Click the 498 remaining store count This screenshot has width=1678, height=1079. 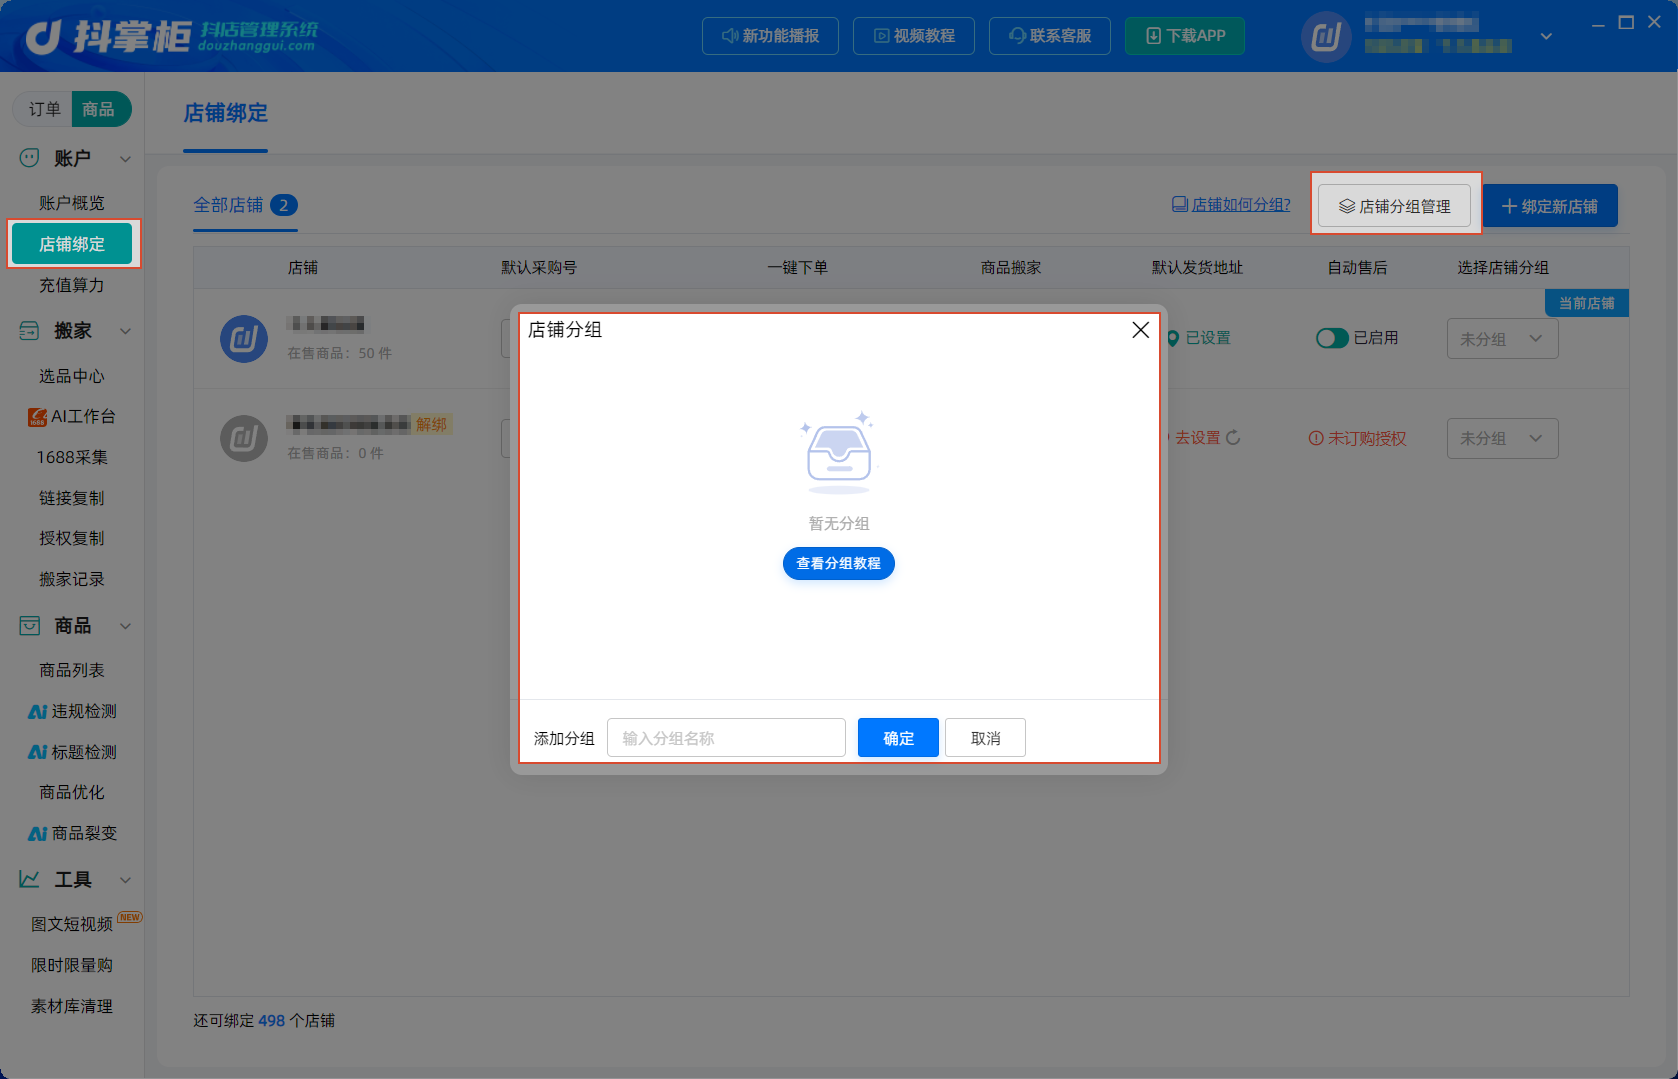[x=272, y=1021]
